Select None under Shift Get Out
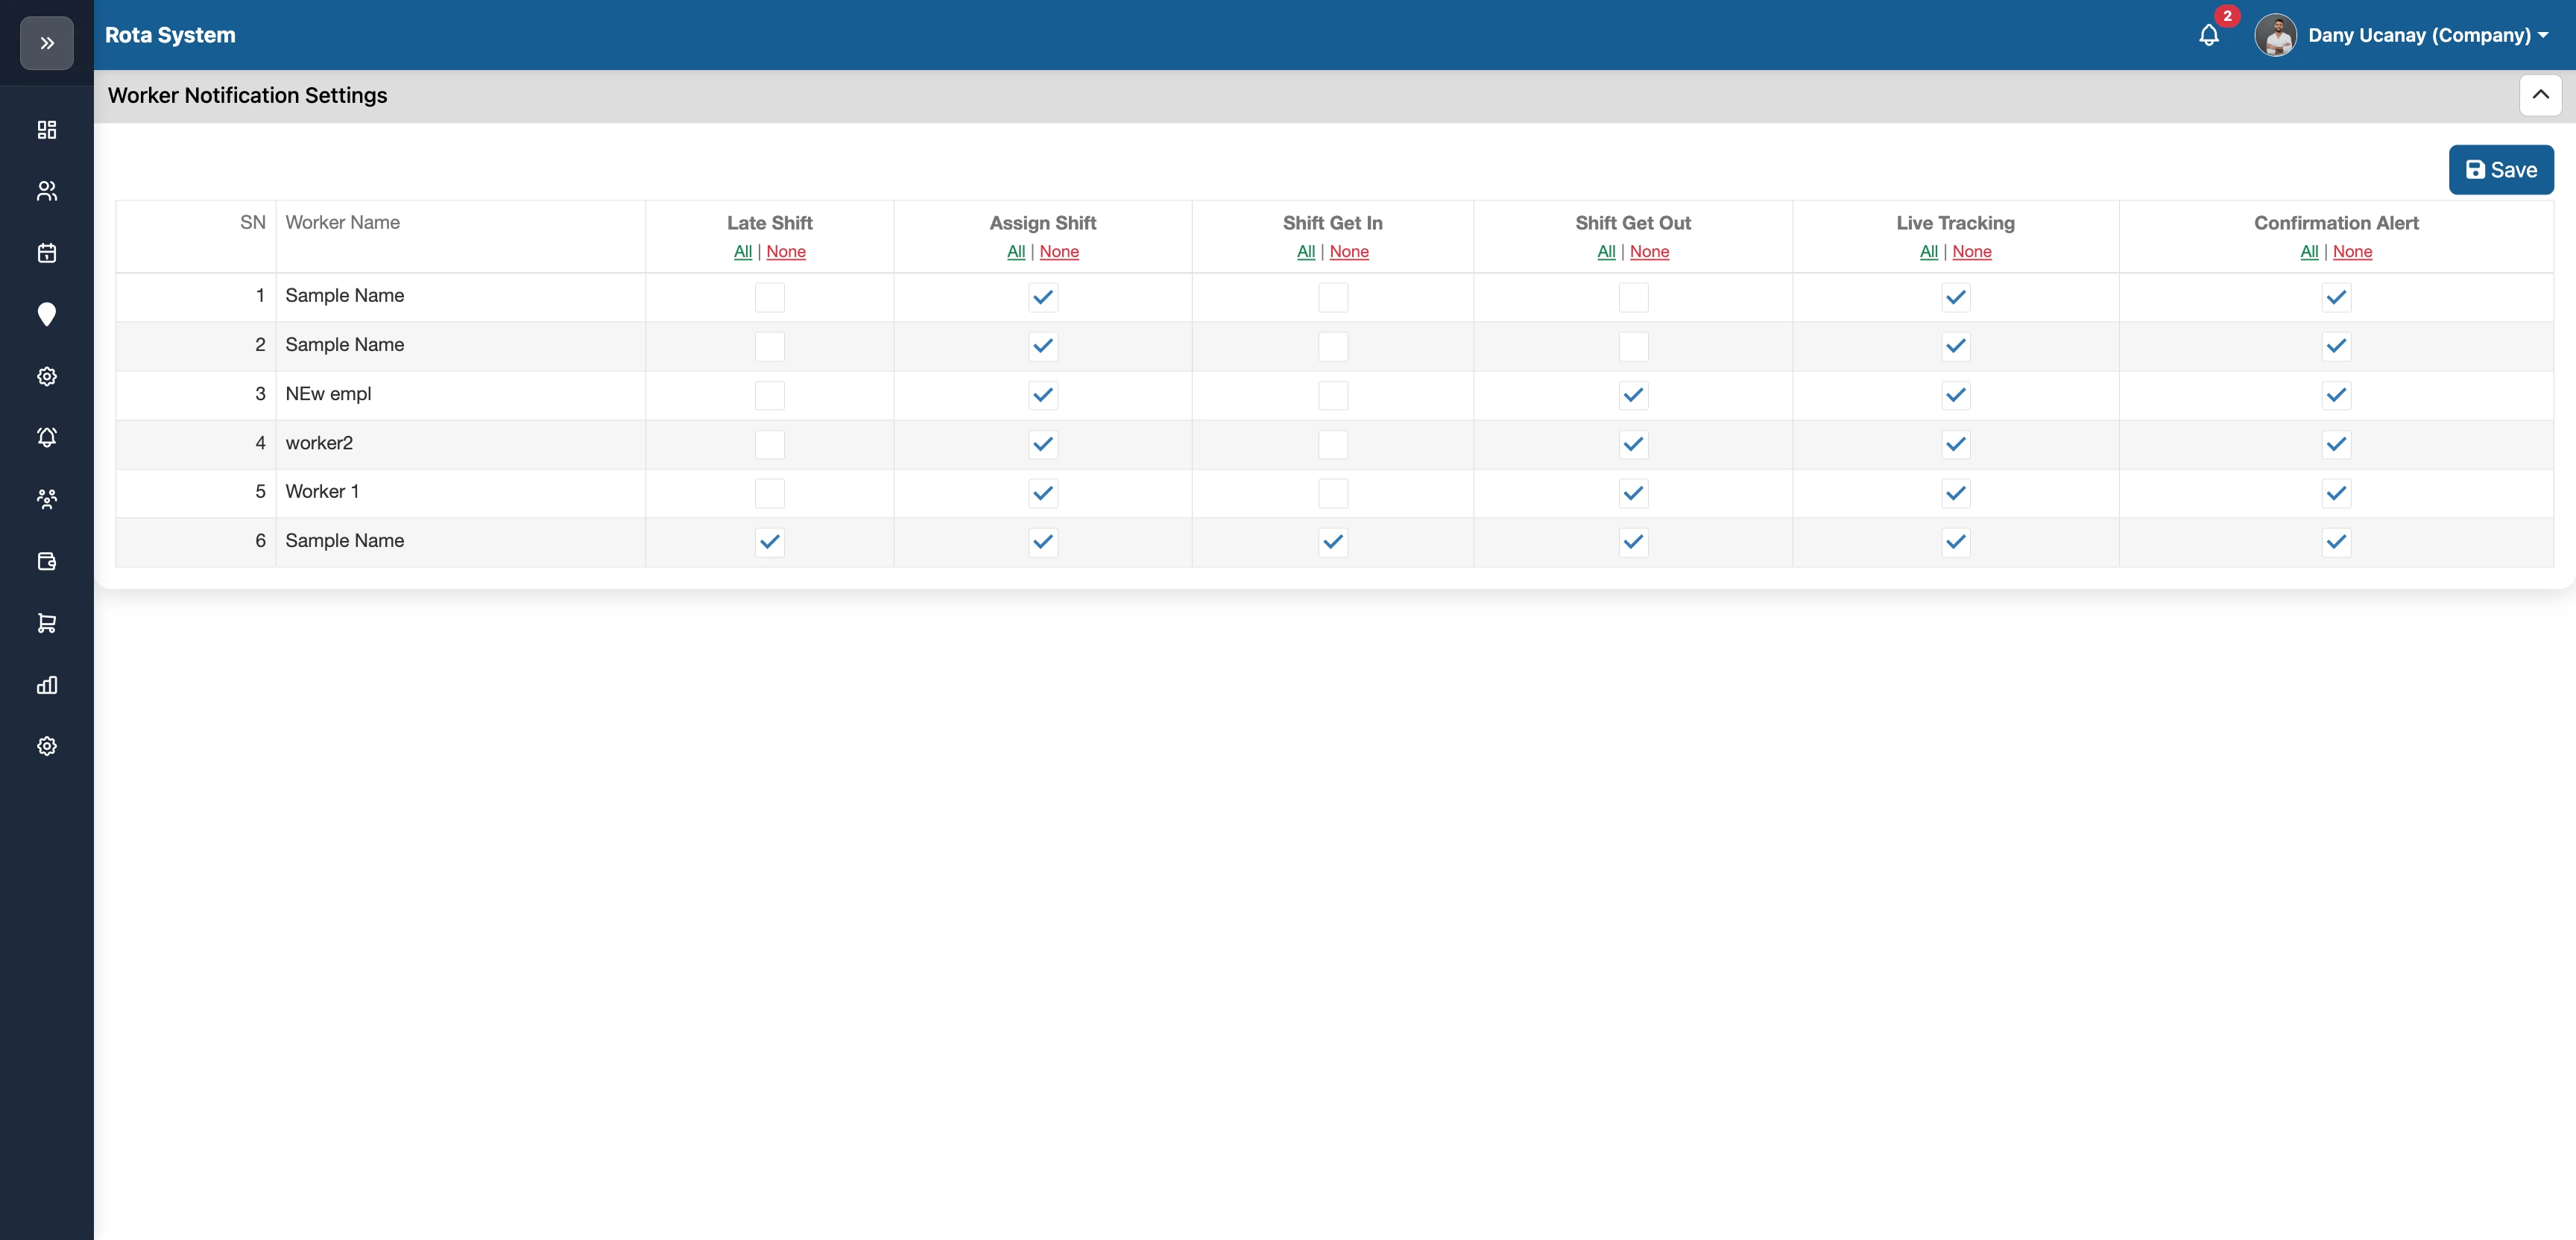This screenshot has height=1240, width=2576. pyautogui.click(x=1649, y=252)
